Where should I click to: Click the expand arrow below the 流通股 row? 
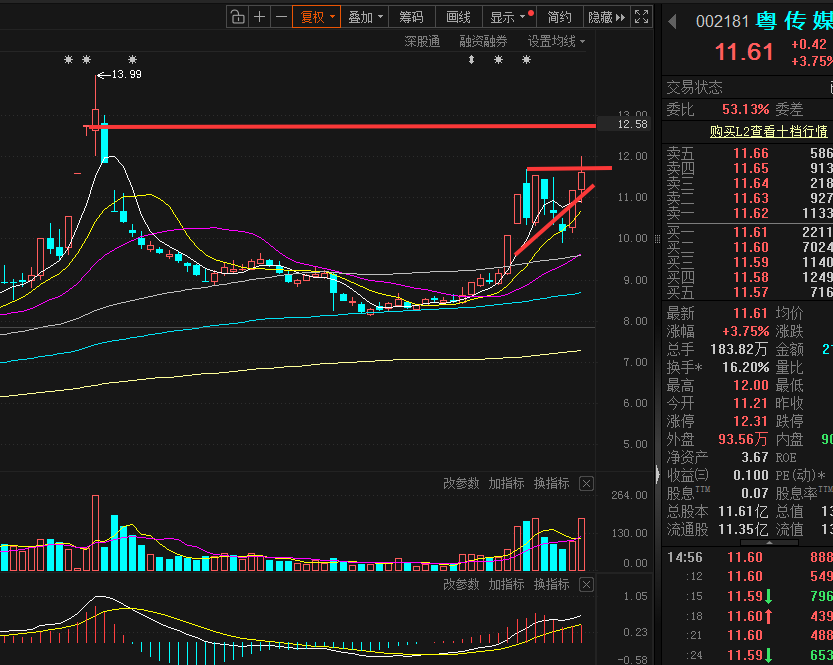click(x=769, y=542)
